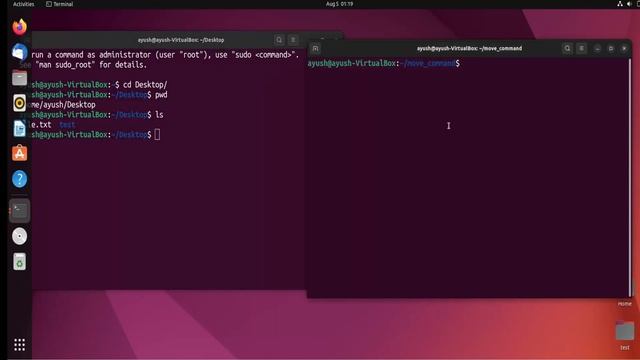640x360 pixels.
Task: Click the Desktop terminal title bar text
Action: 181,40
